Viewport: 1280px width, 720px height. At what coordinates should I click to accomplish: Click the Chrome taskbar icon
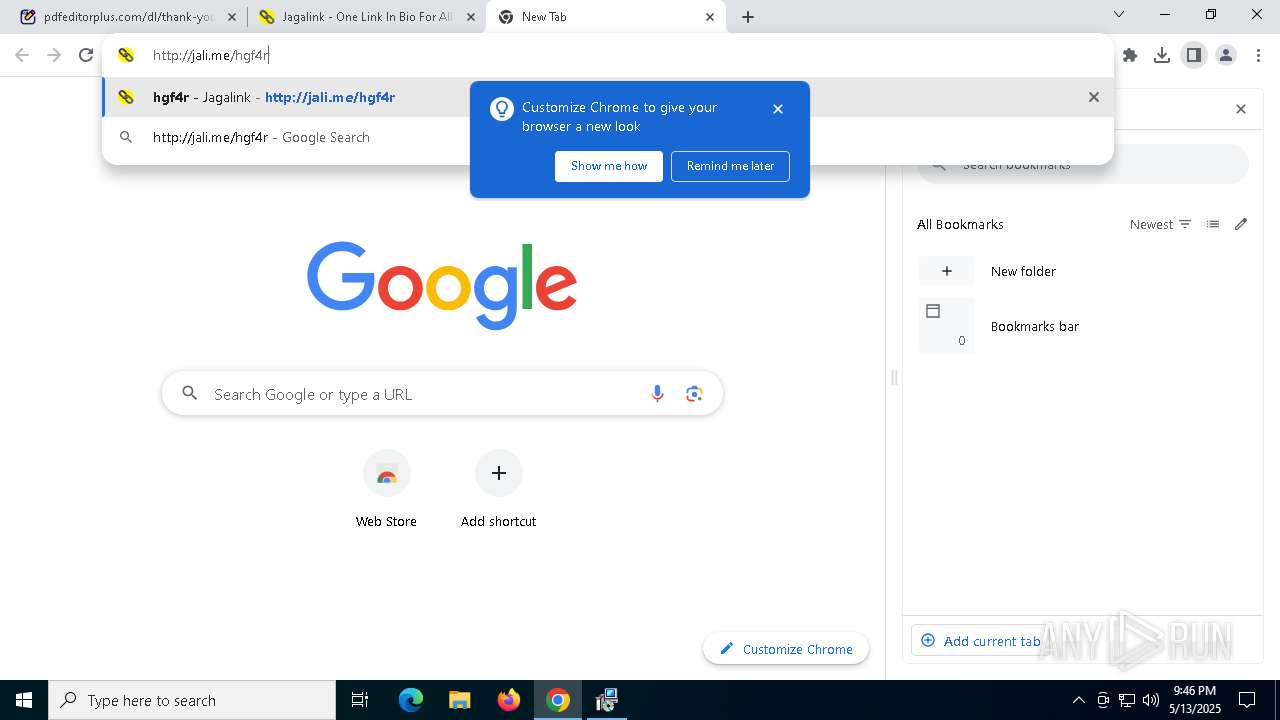[x=558, y=700]
